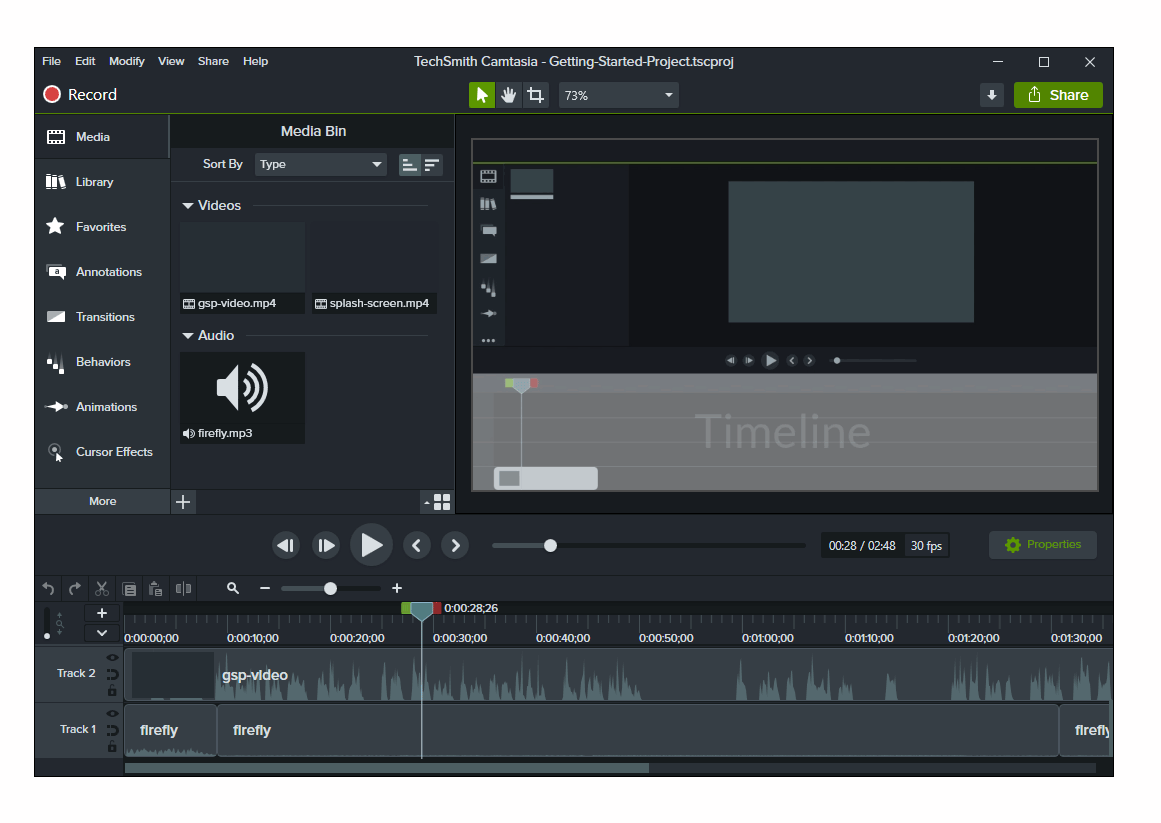Cut selection with scissors icon
The height and width of the screenshot is (823, 1161).
102,588
